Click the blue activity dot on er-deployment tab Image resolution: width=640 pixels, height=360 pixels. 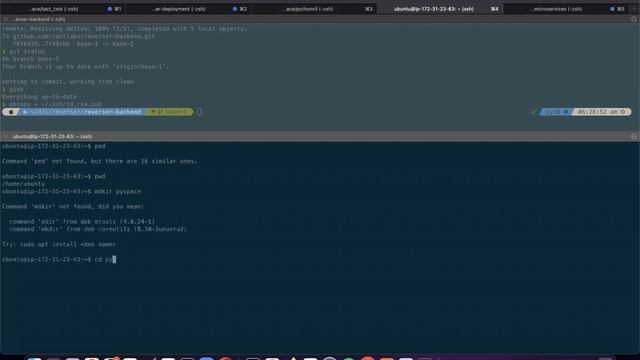(x=235, y=9)
